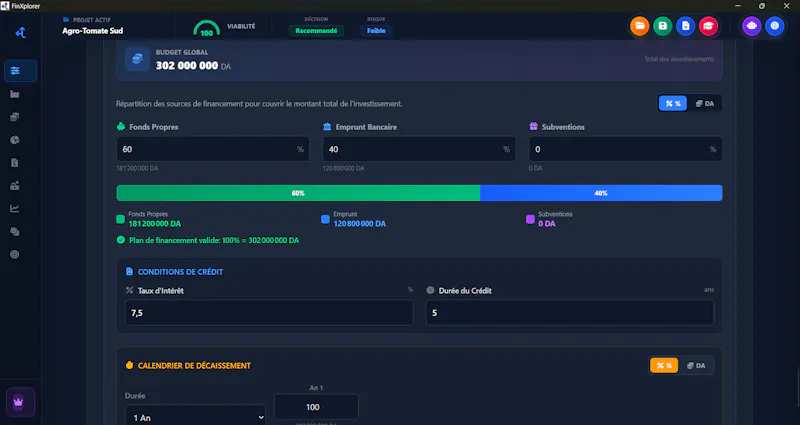Click the 181 200 000 DA legend amount
Image resolution: width=800 pixels, height=425 pixels.
tap(155, 223)
